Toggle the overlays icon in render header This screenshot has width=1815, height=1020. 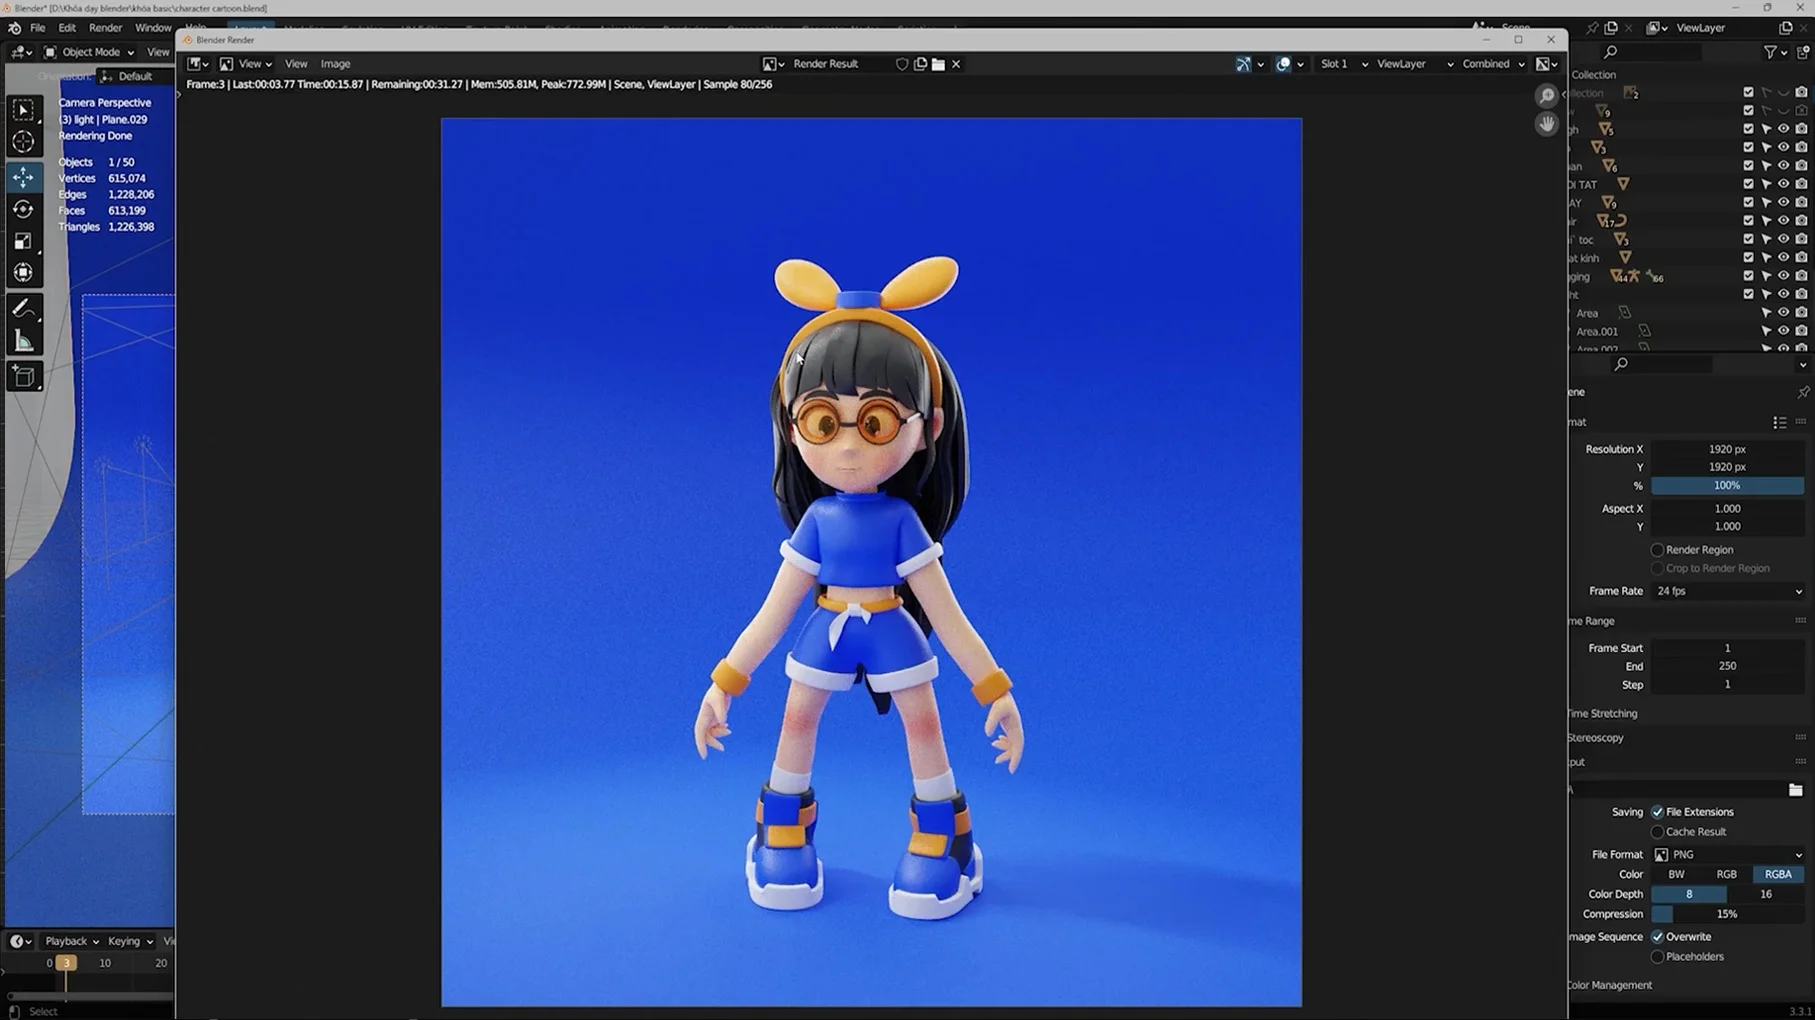(1283, 64)
